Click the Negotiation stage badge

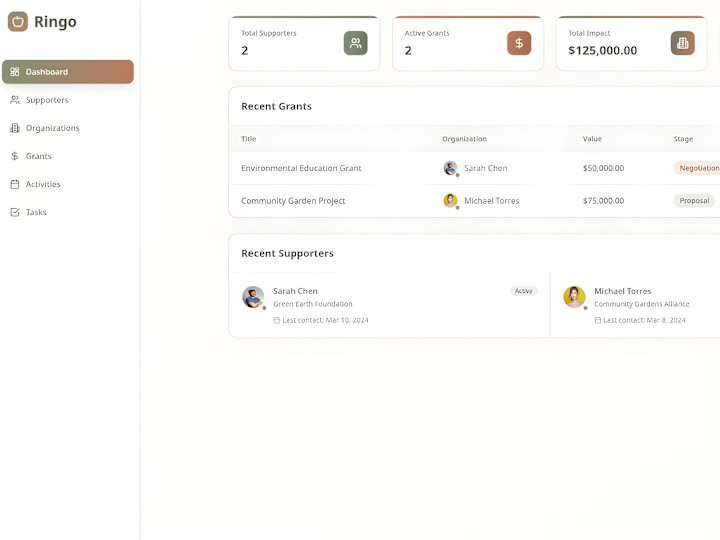pyautogui.click(x=697, y=168)
